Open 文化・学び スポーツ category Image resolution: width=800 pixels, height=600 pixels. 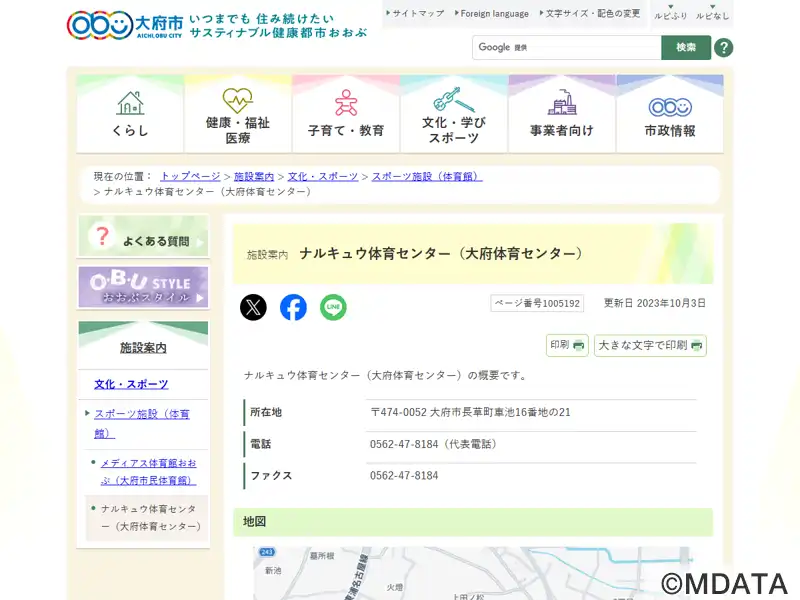pyautogui.click(x=454, y=113)
